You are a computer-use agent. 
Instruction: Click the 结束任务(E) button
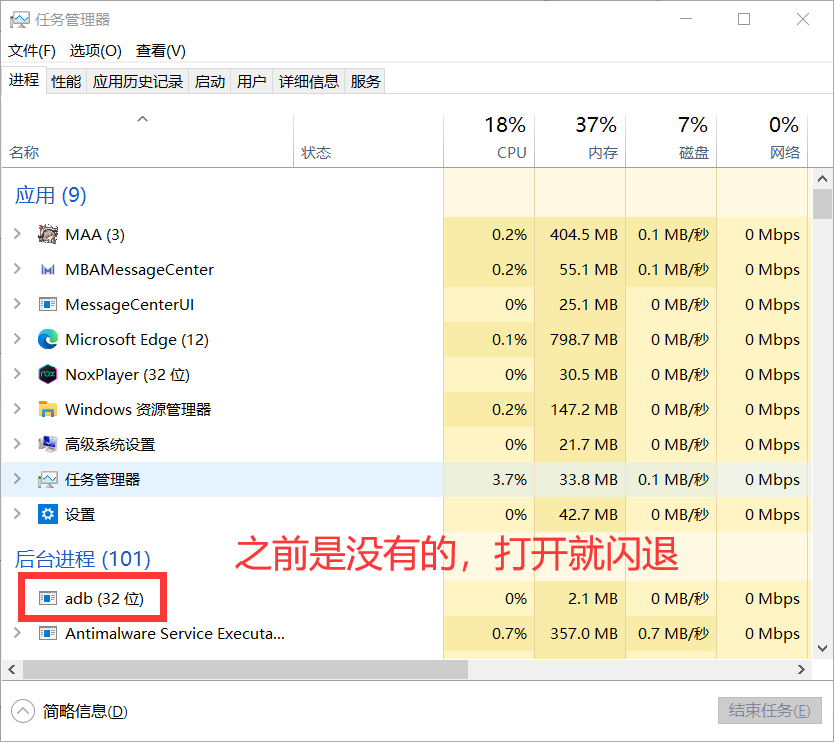[770, 711]
